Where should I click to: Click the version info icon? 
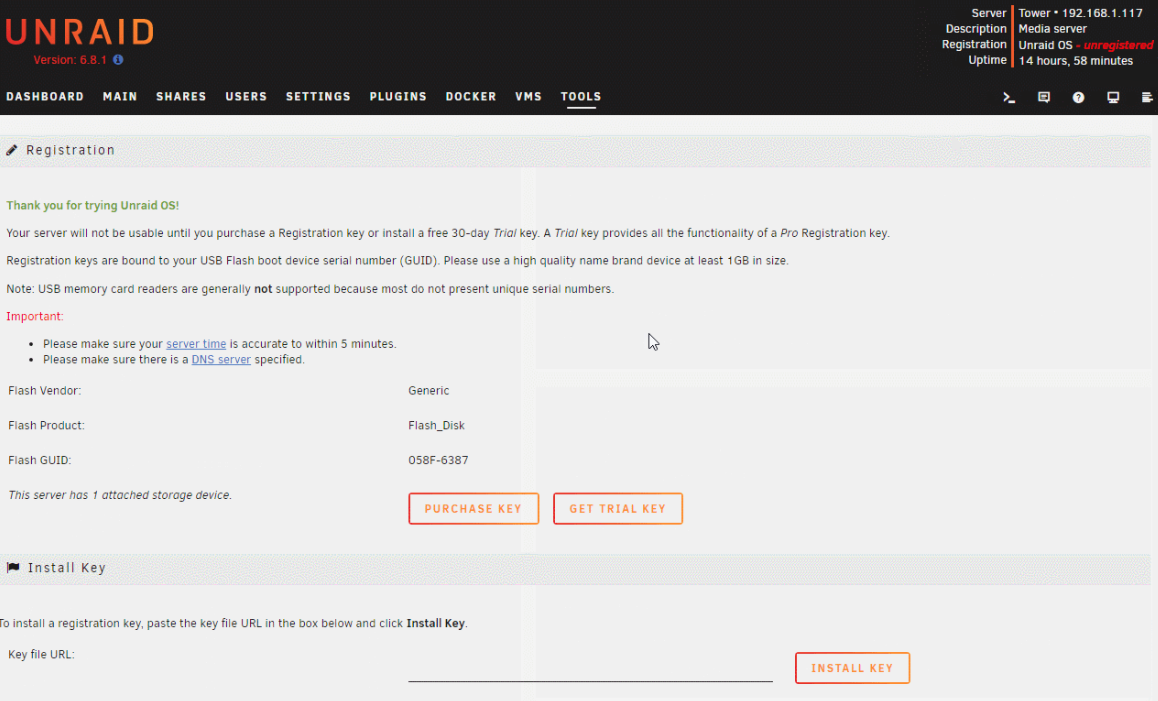tap(118, 60)
